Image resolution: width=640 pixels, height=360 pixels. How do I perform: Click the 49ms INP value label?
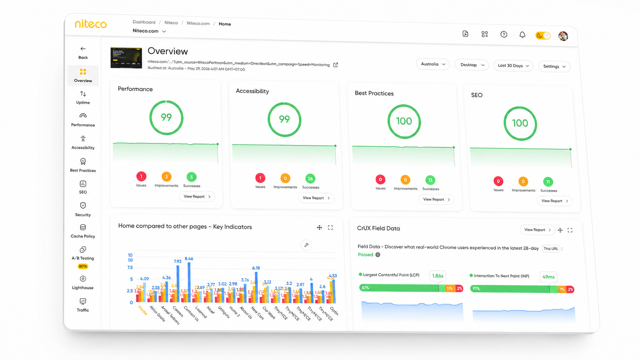click(x=548, y=277)
